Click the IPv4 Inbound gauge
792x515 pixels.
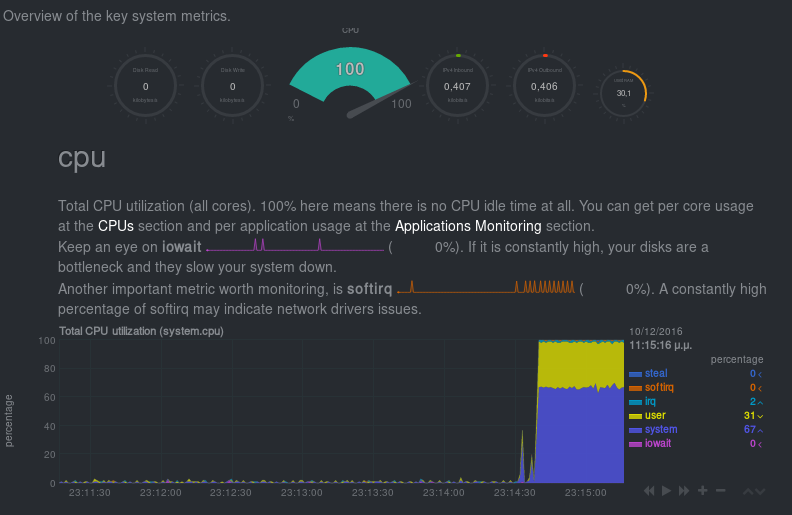pos(457,86)
